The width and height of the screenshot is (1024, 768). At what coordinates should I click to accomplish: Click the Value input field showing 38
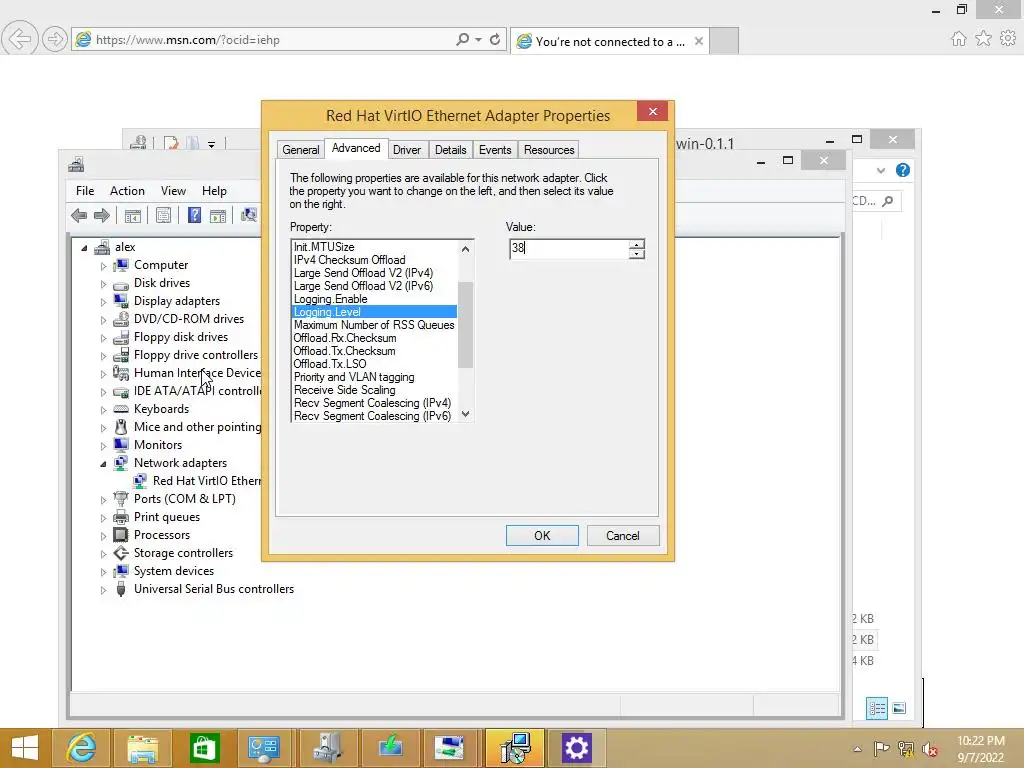[569, 249]
